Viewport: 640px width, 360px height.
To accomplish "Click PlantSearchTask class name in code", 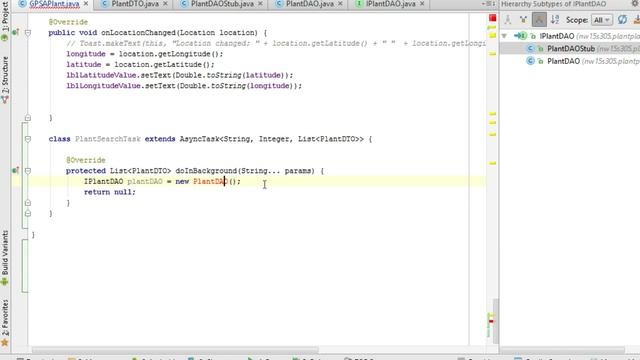I will [x=108, y=139].
